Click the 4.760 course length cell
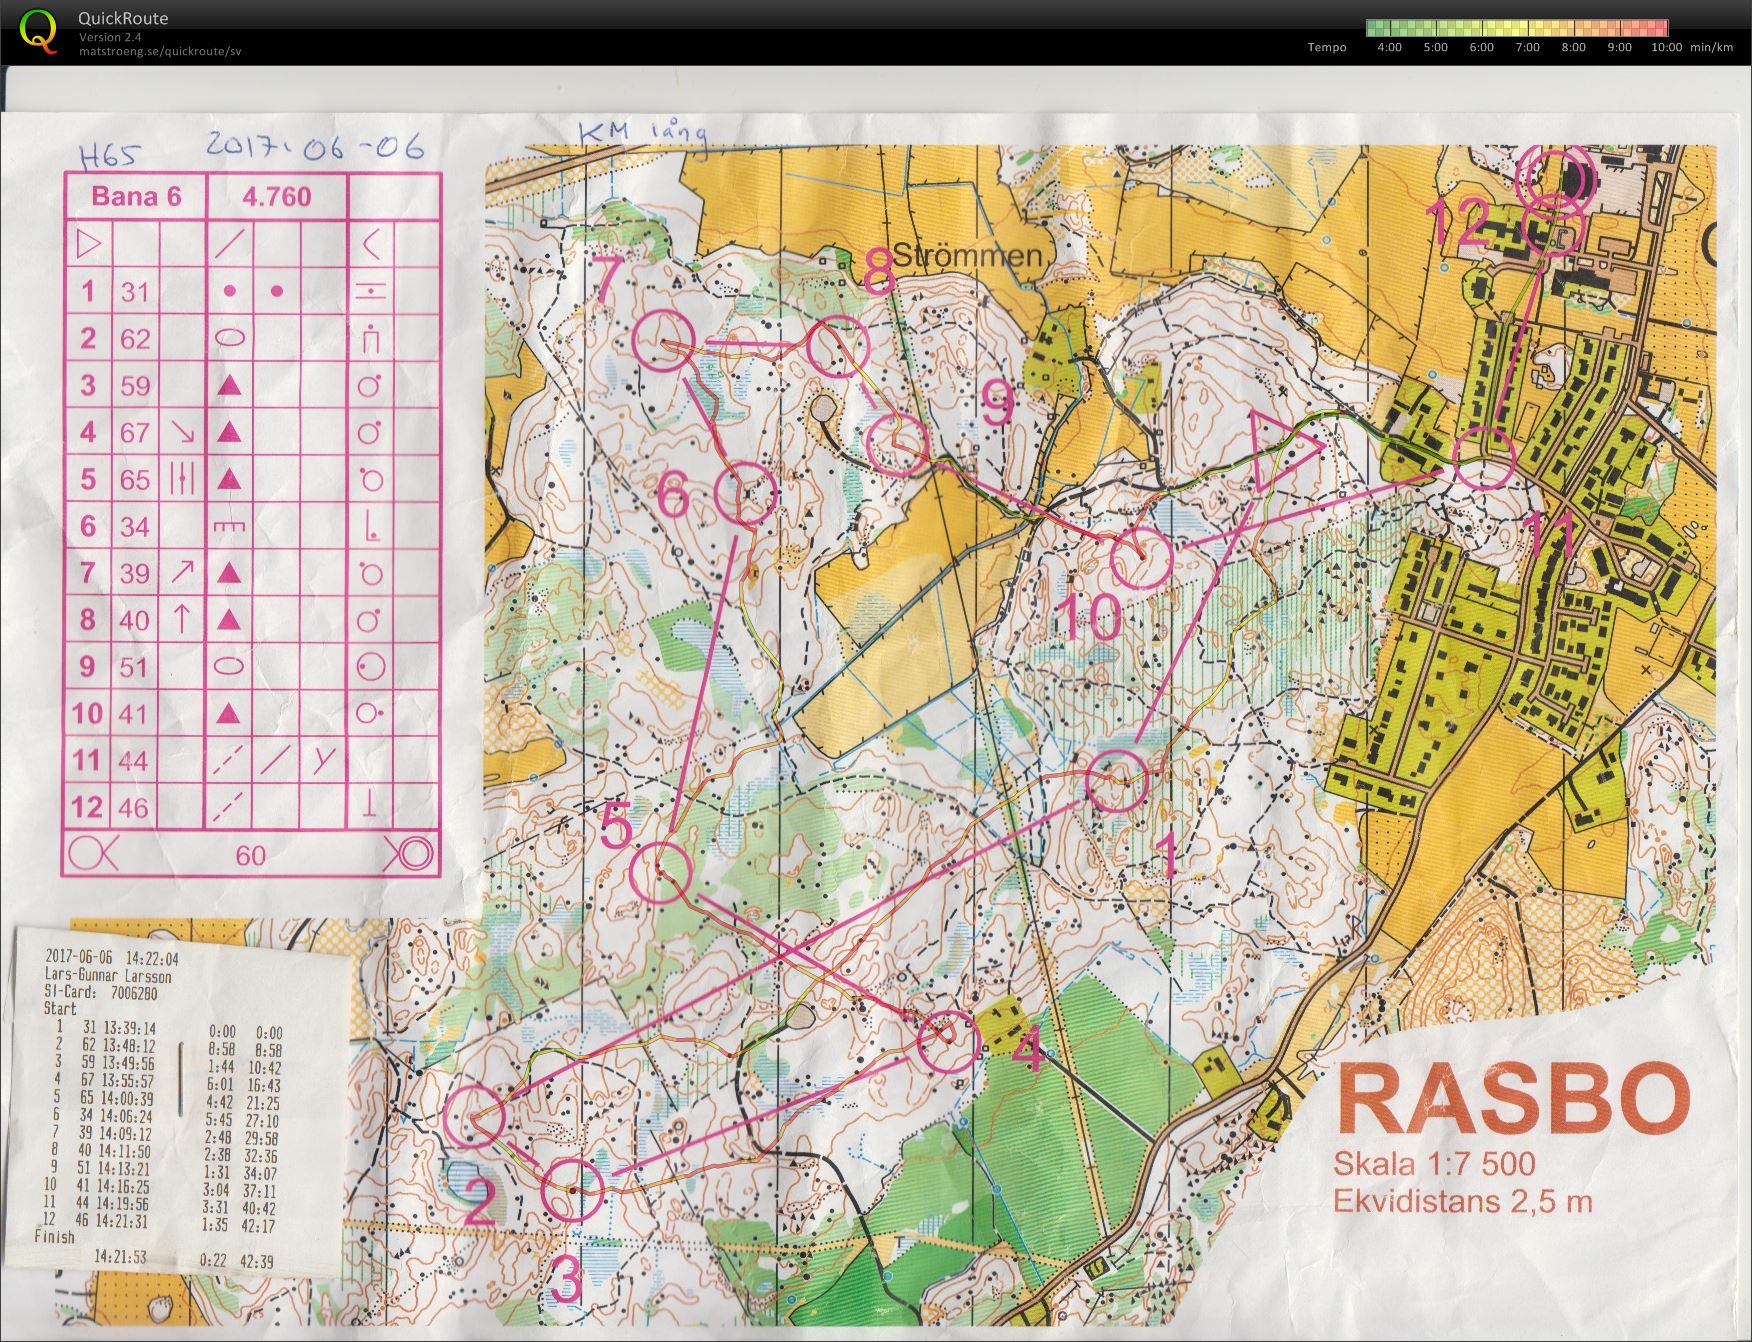This screenshot has width=1752, height=1342. (277, 196)
